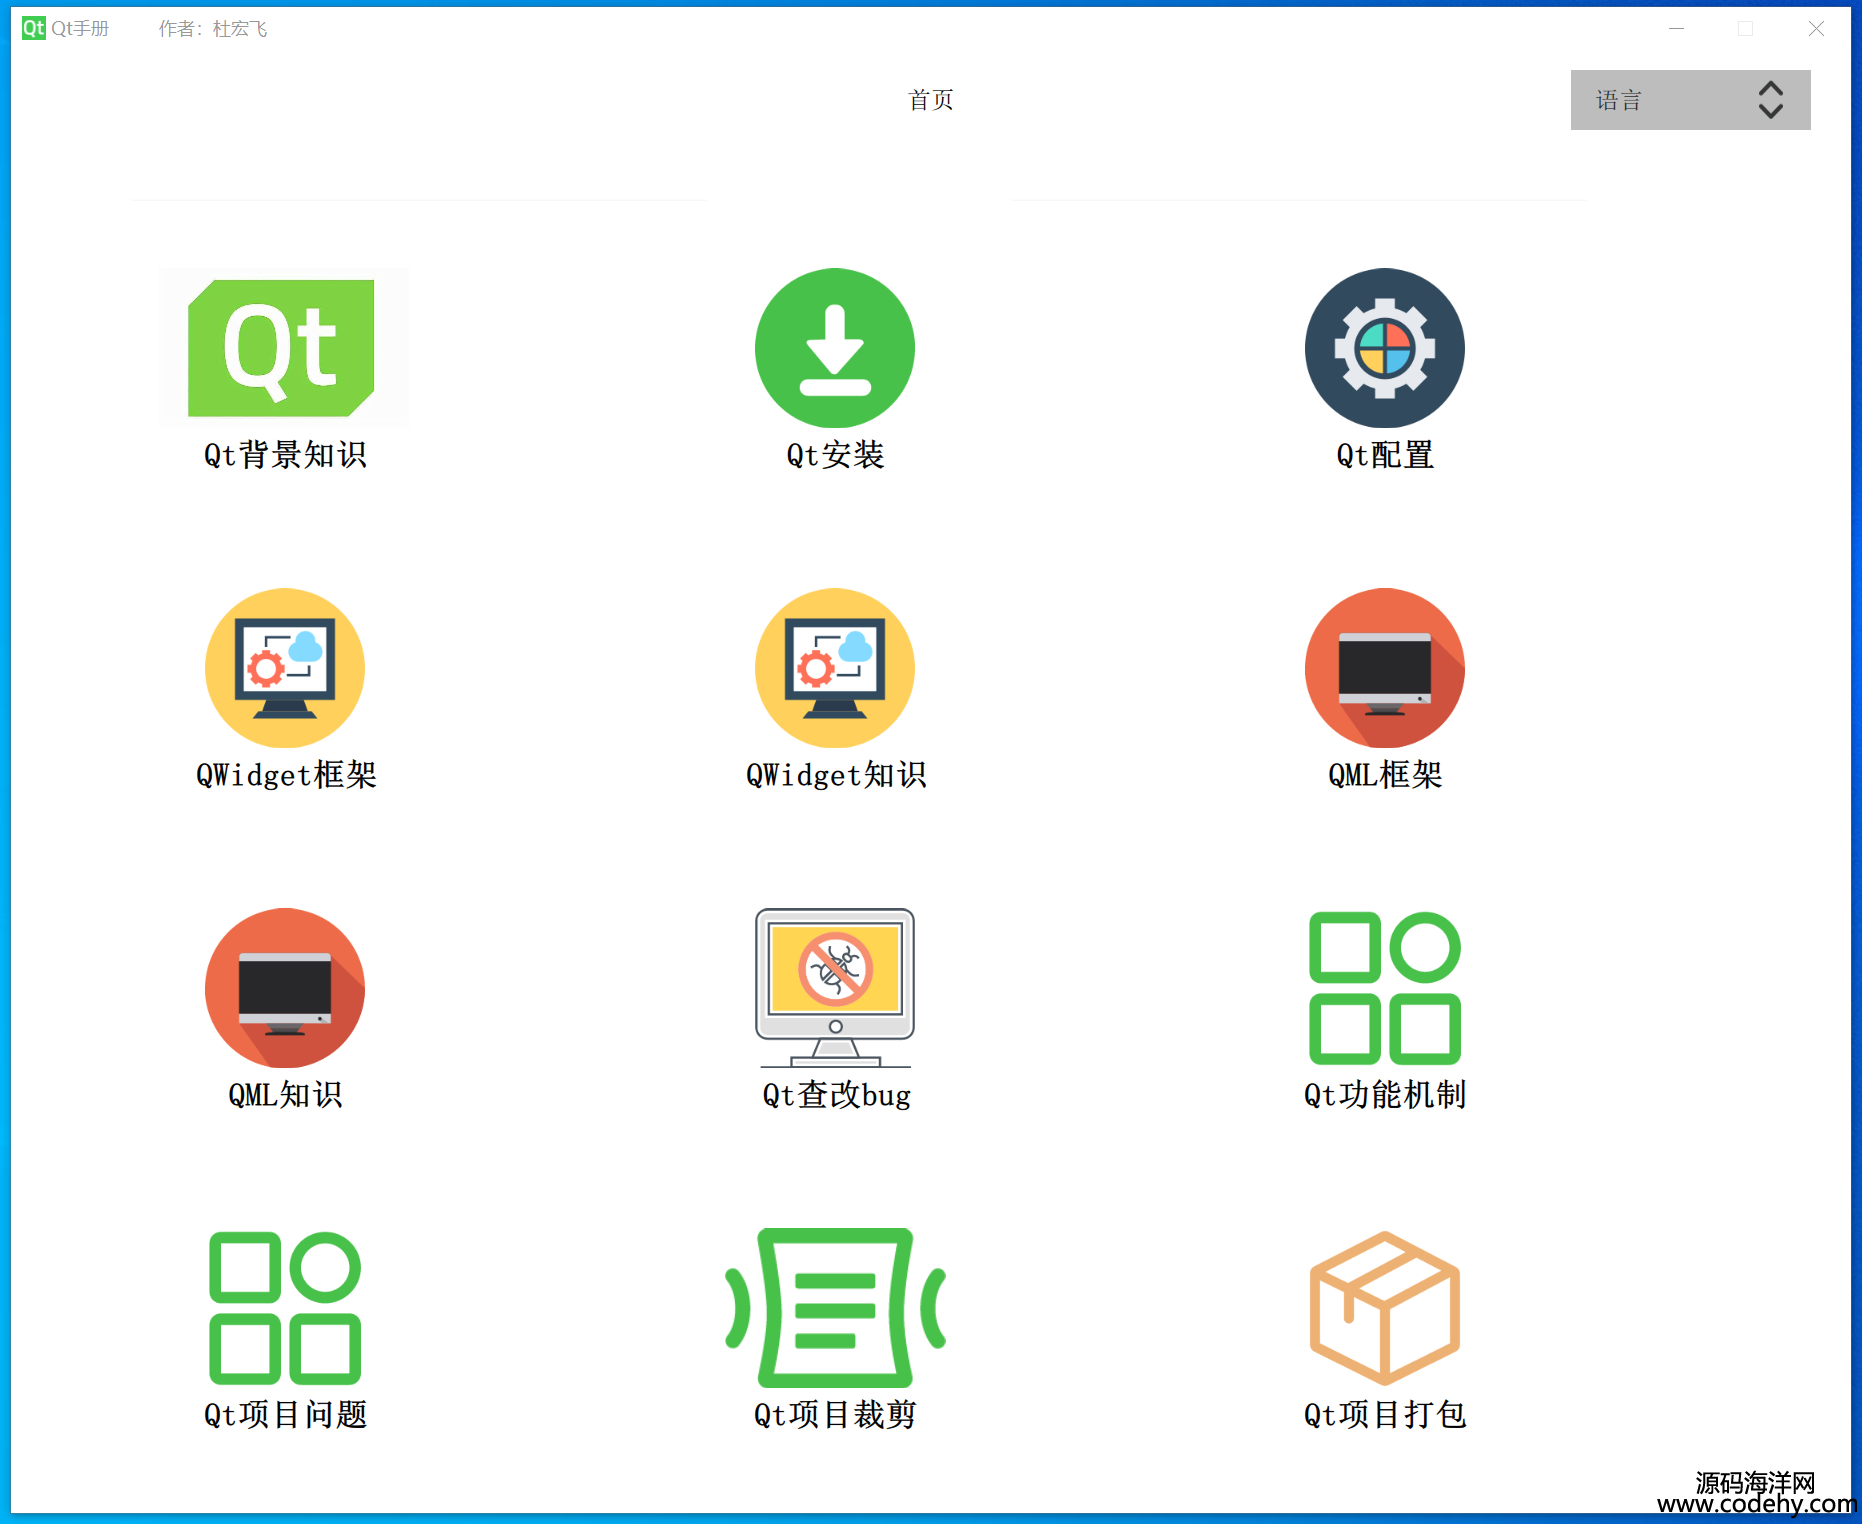Click the Qt背景知识 label
Screen dimensions: 1862x1524
[285, 455]
